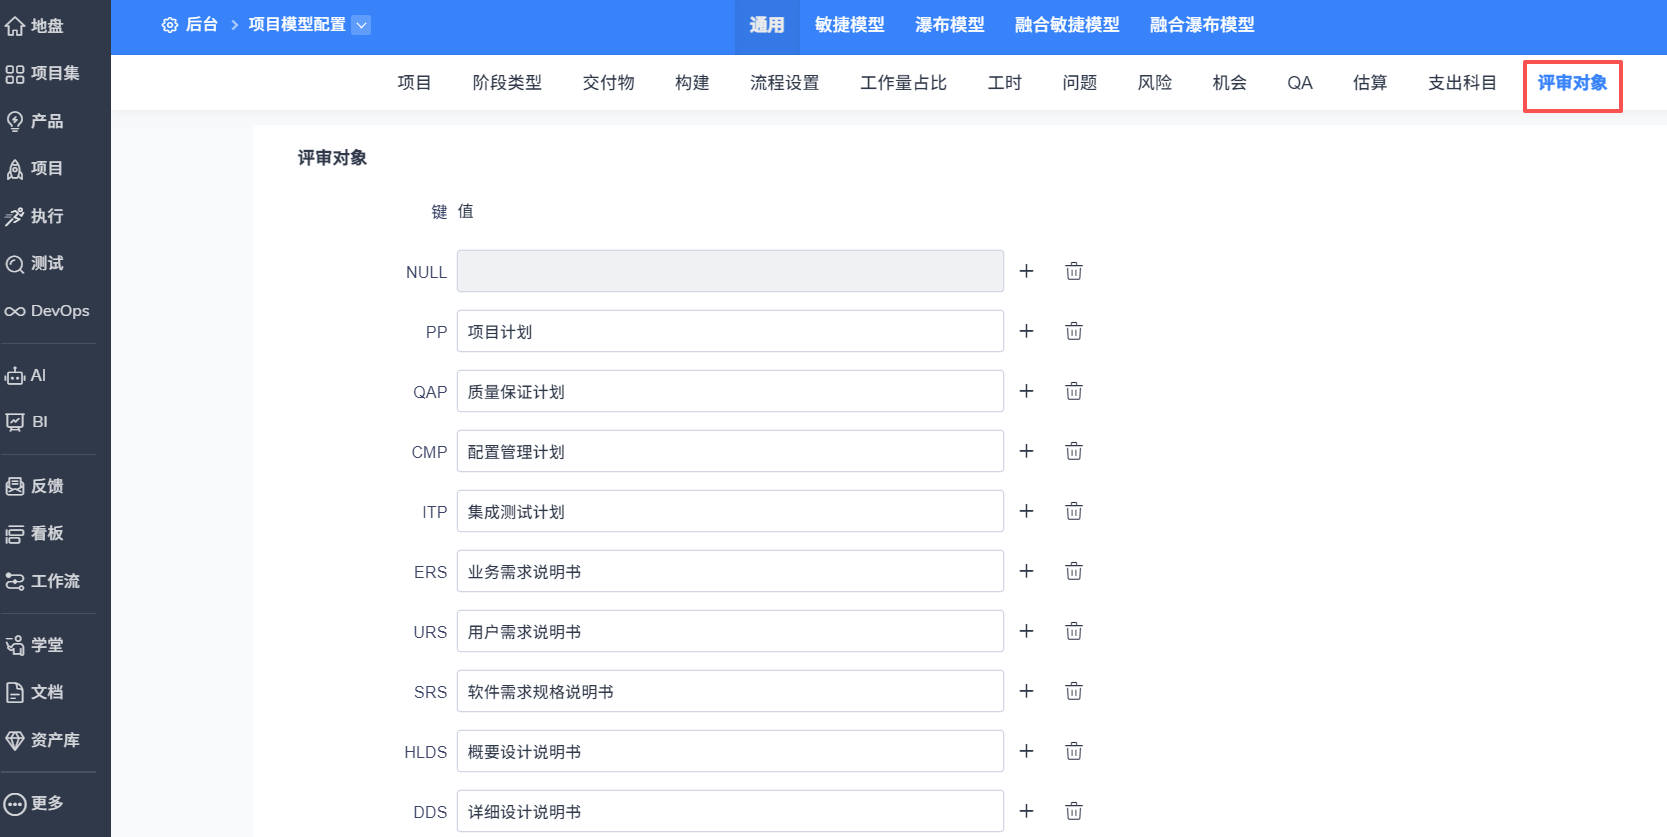
Task: Open the 流程设置 sub-tab
Action: pos(784,83)
